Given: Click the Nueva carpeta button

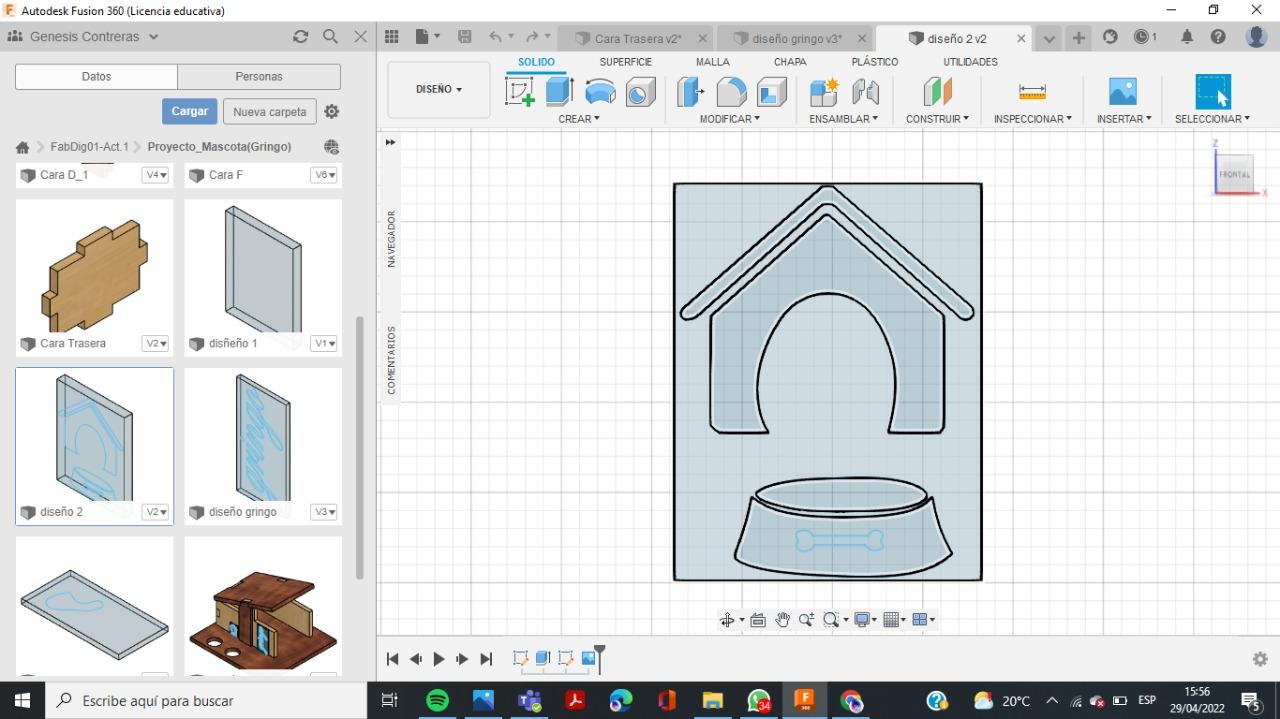Looking at the screenshot, I should click(x=269, y=112).
